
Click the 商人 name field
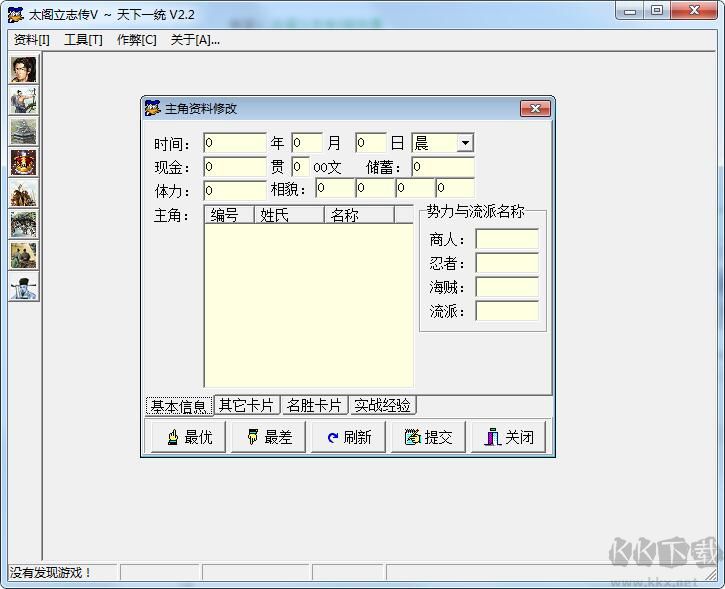pos(507,239)
